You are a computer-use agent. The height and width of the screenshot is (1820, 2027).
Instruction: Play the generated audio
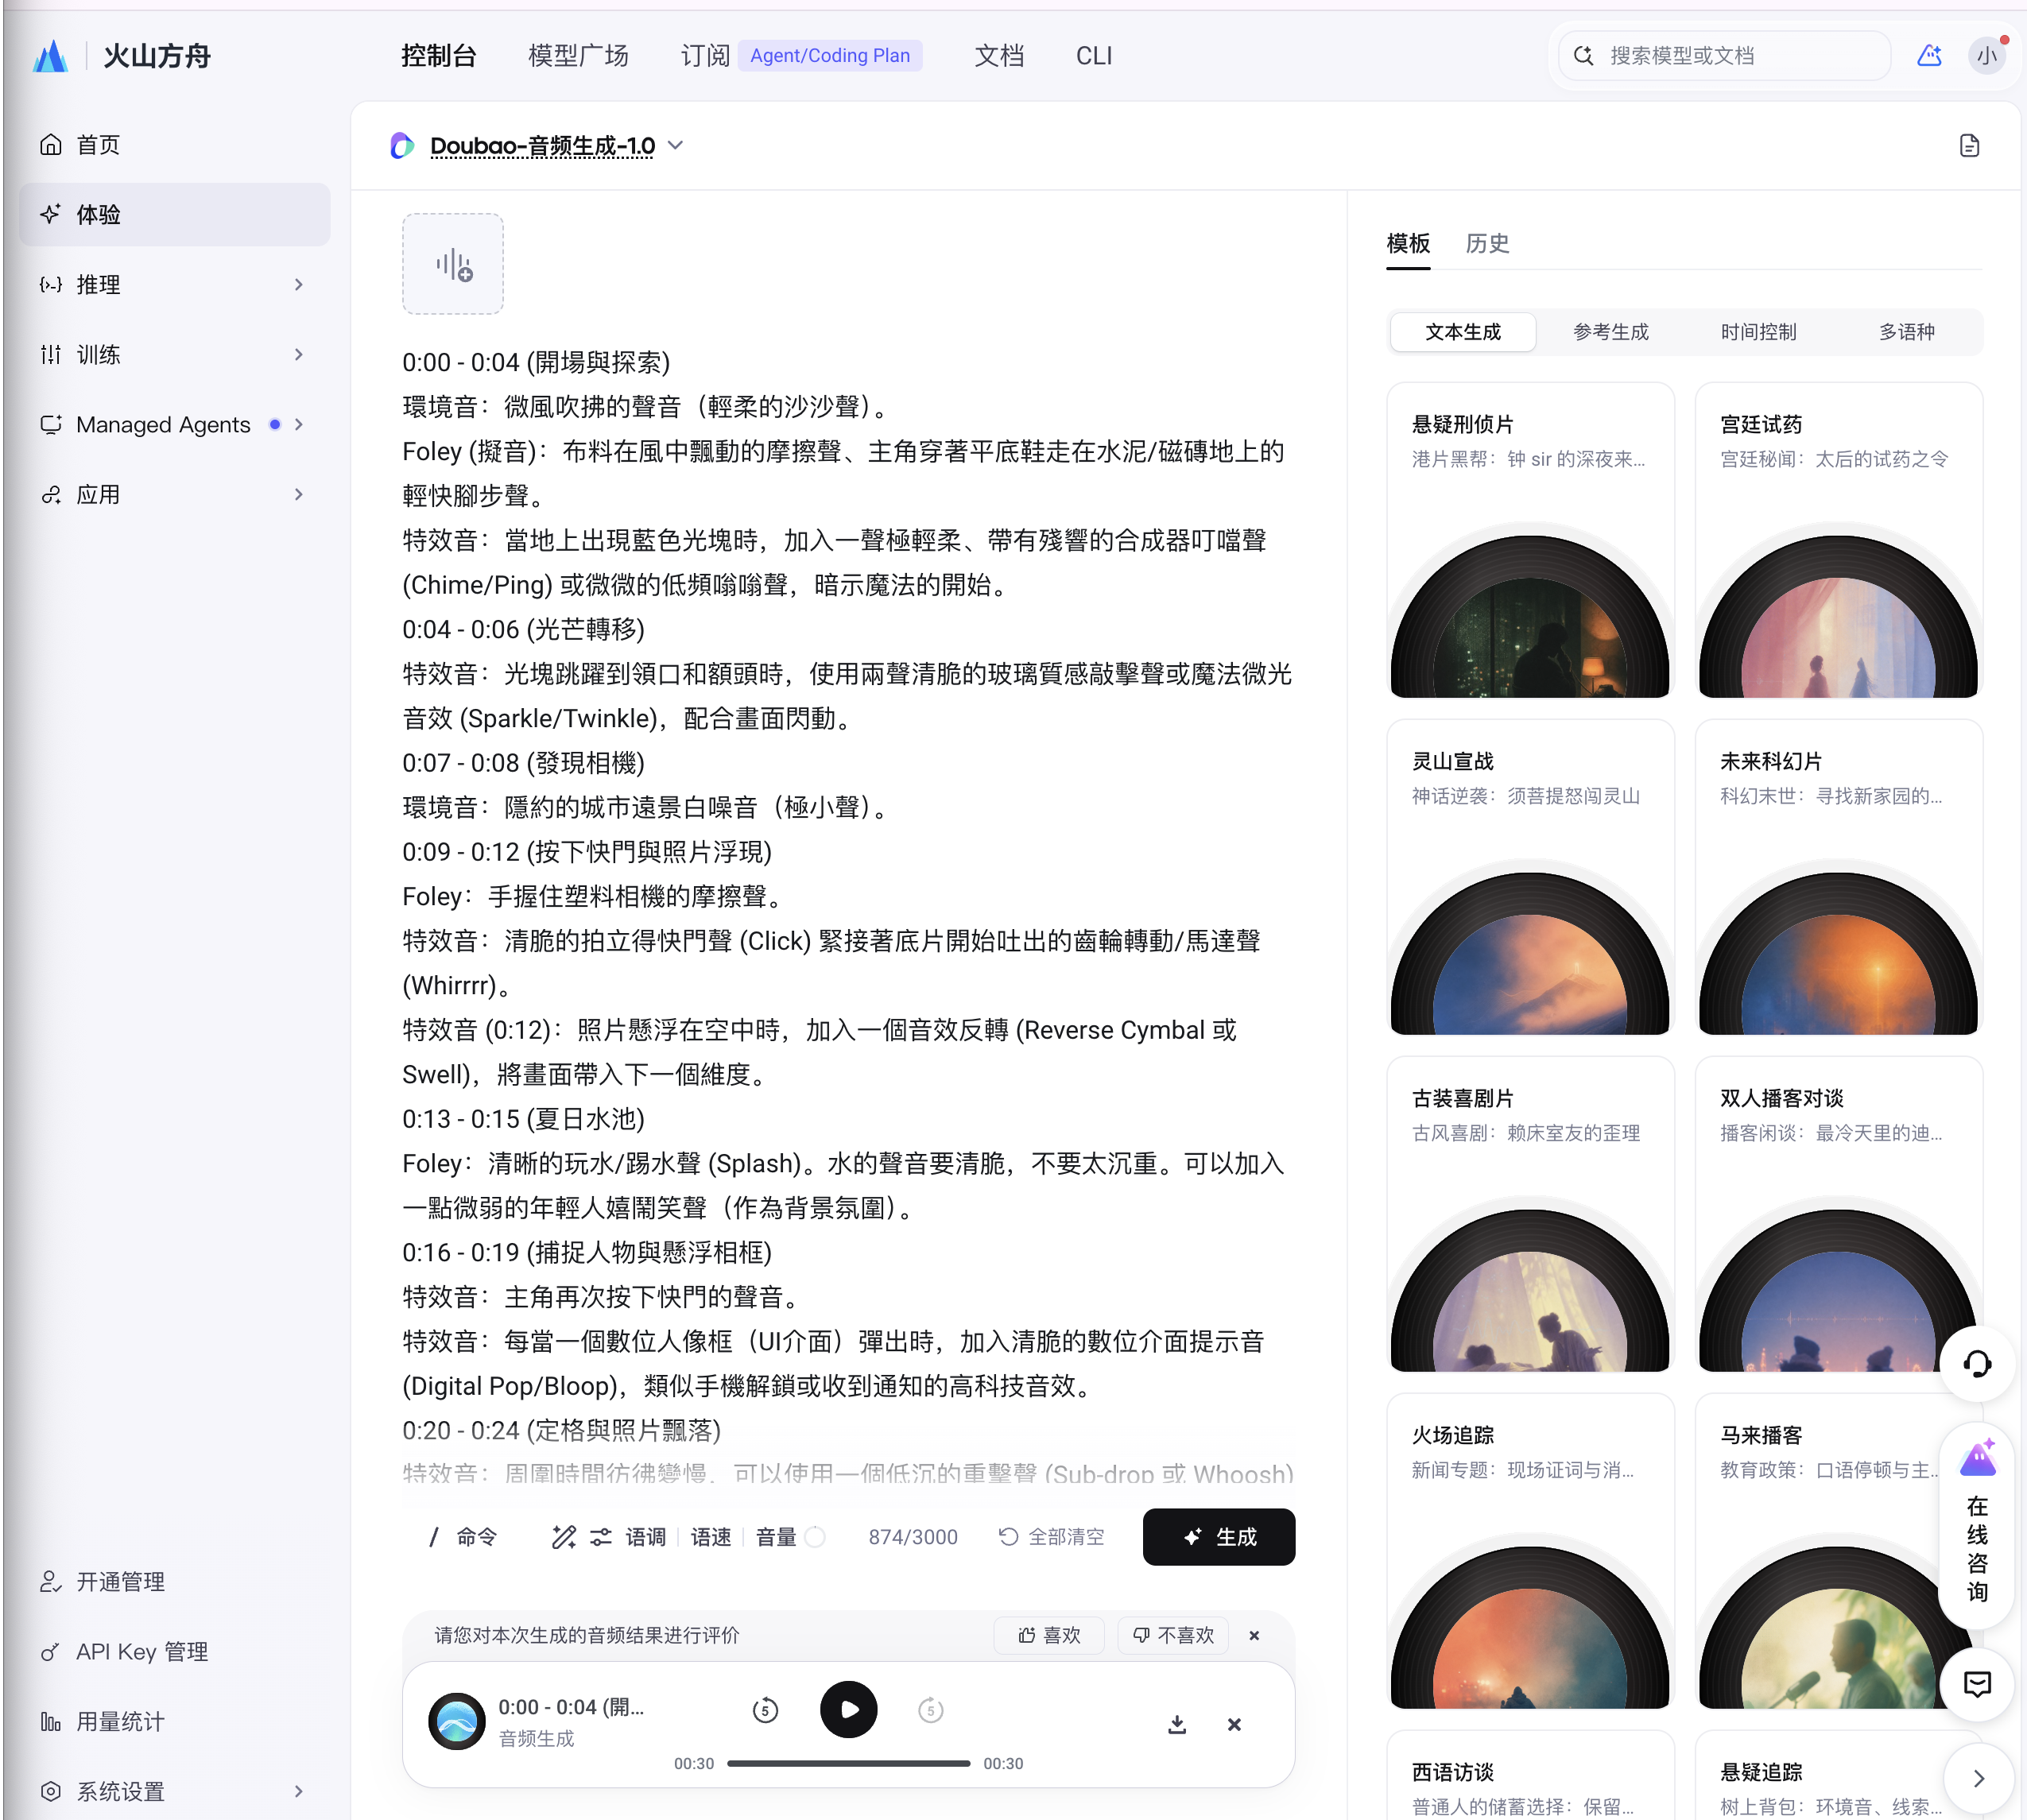point(848,1710)
